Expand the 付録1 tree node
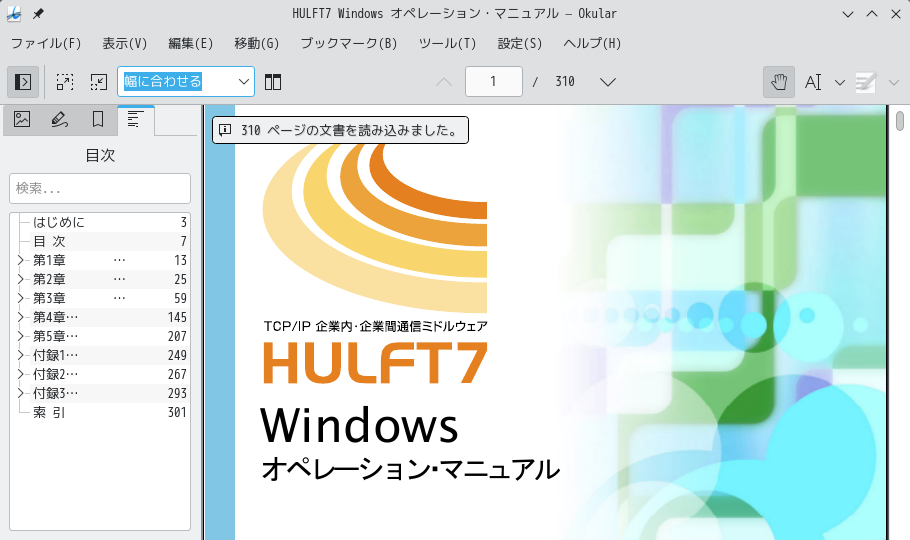Viewport: 910px width, 540px height. [21, 355]
